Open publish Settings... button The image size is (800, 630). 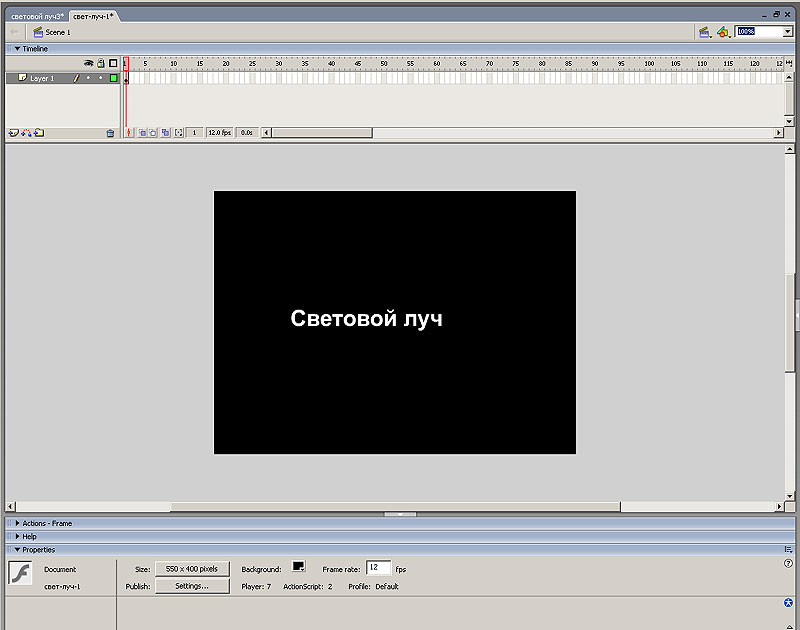pyautogui.click(x=192, y=586)
